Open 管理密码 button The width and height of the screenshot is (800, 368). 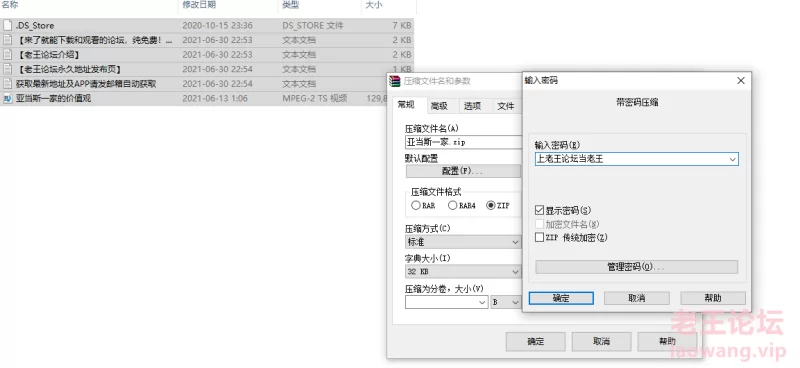point(636,267)
